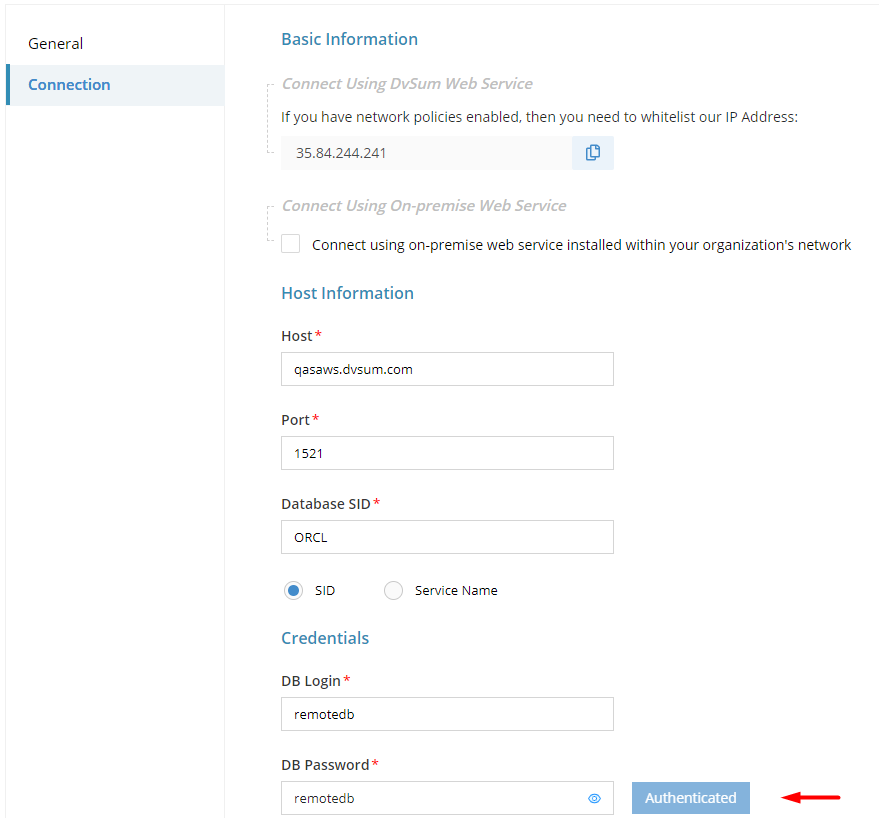The image size is (879, 818).
Task: Copy the whitelist IP address
Action: point(593,152)
